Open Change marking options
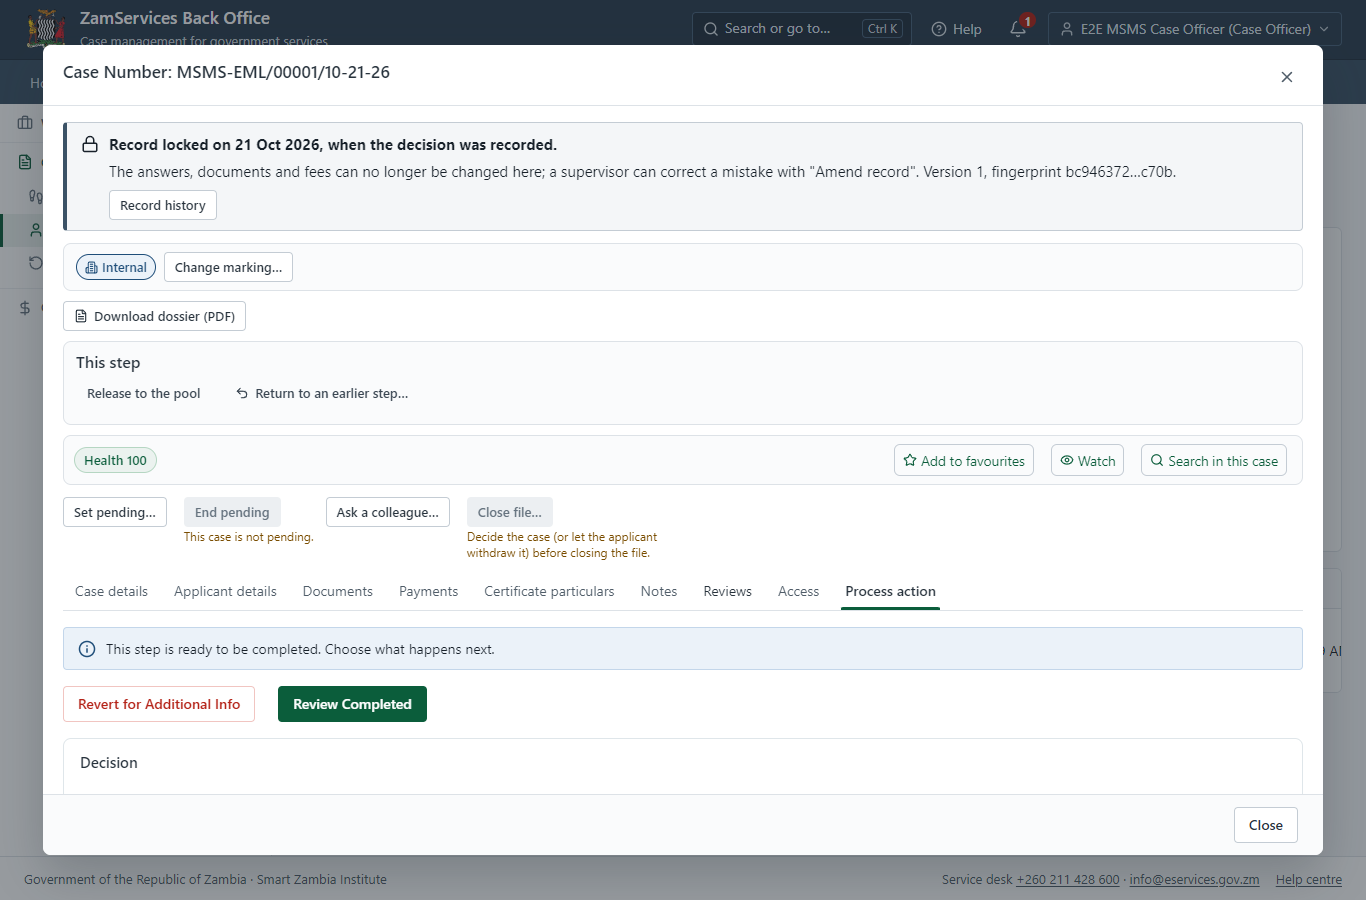The image size is (1366, 900). (228, 267)
